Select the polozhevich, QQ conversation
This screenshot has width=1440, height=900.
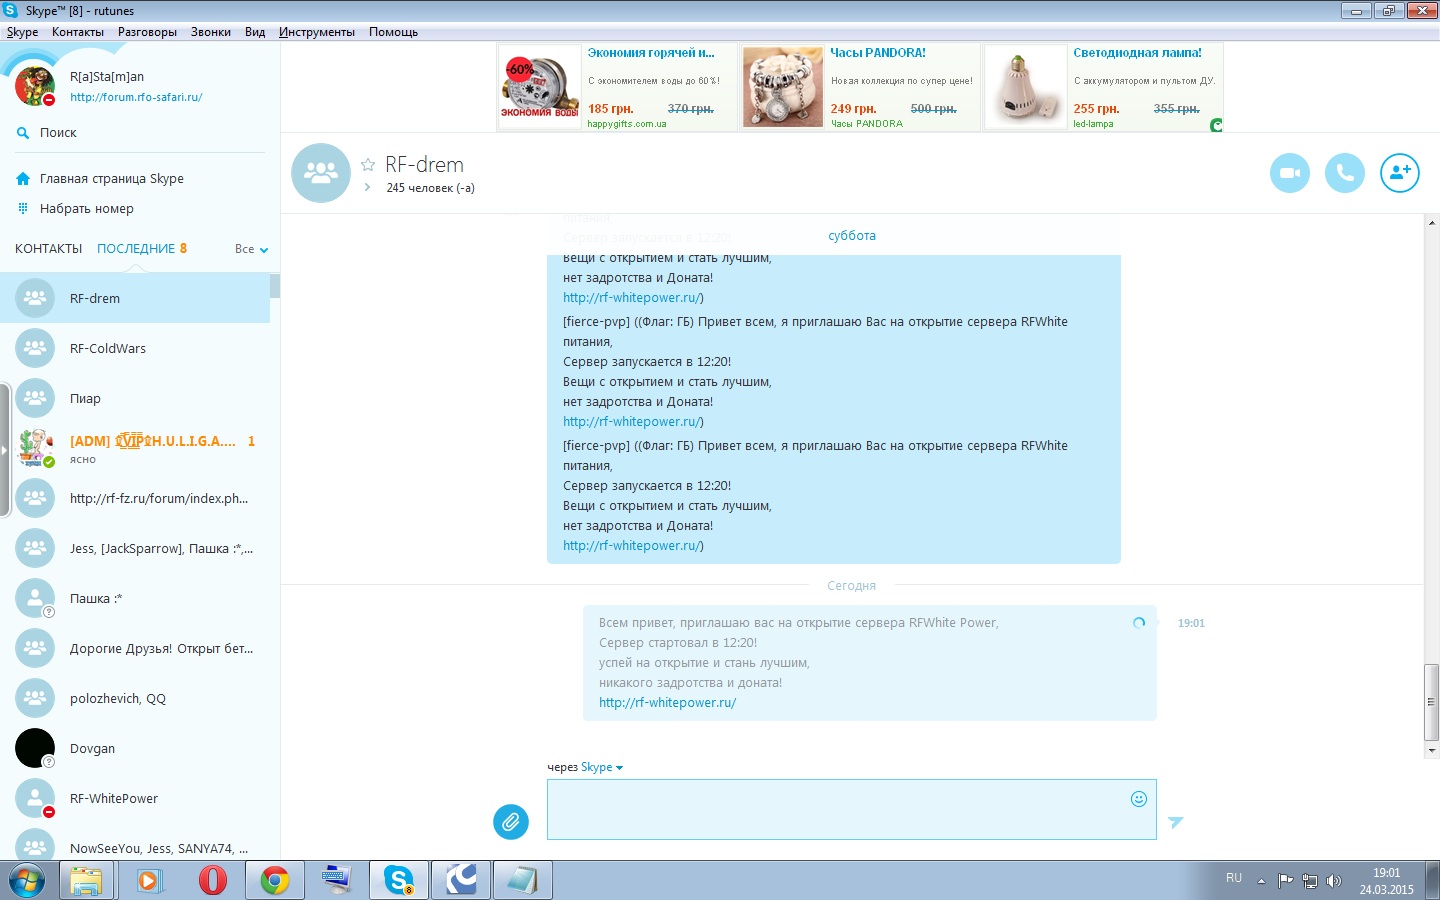click(135, 698)
